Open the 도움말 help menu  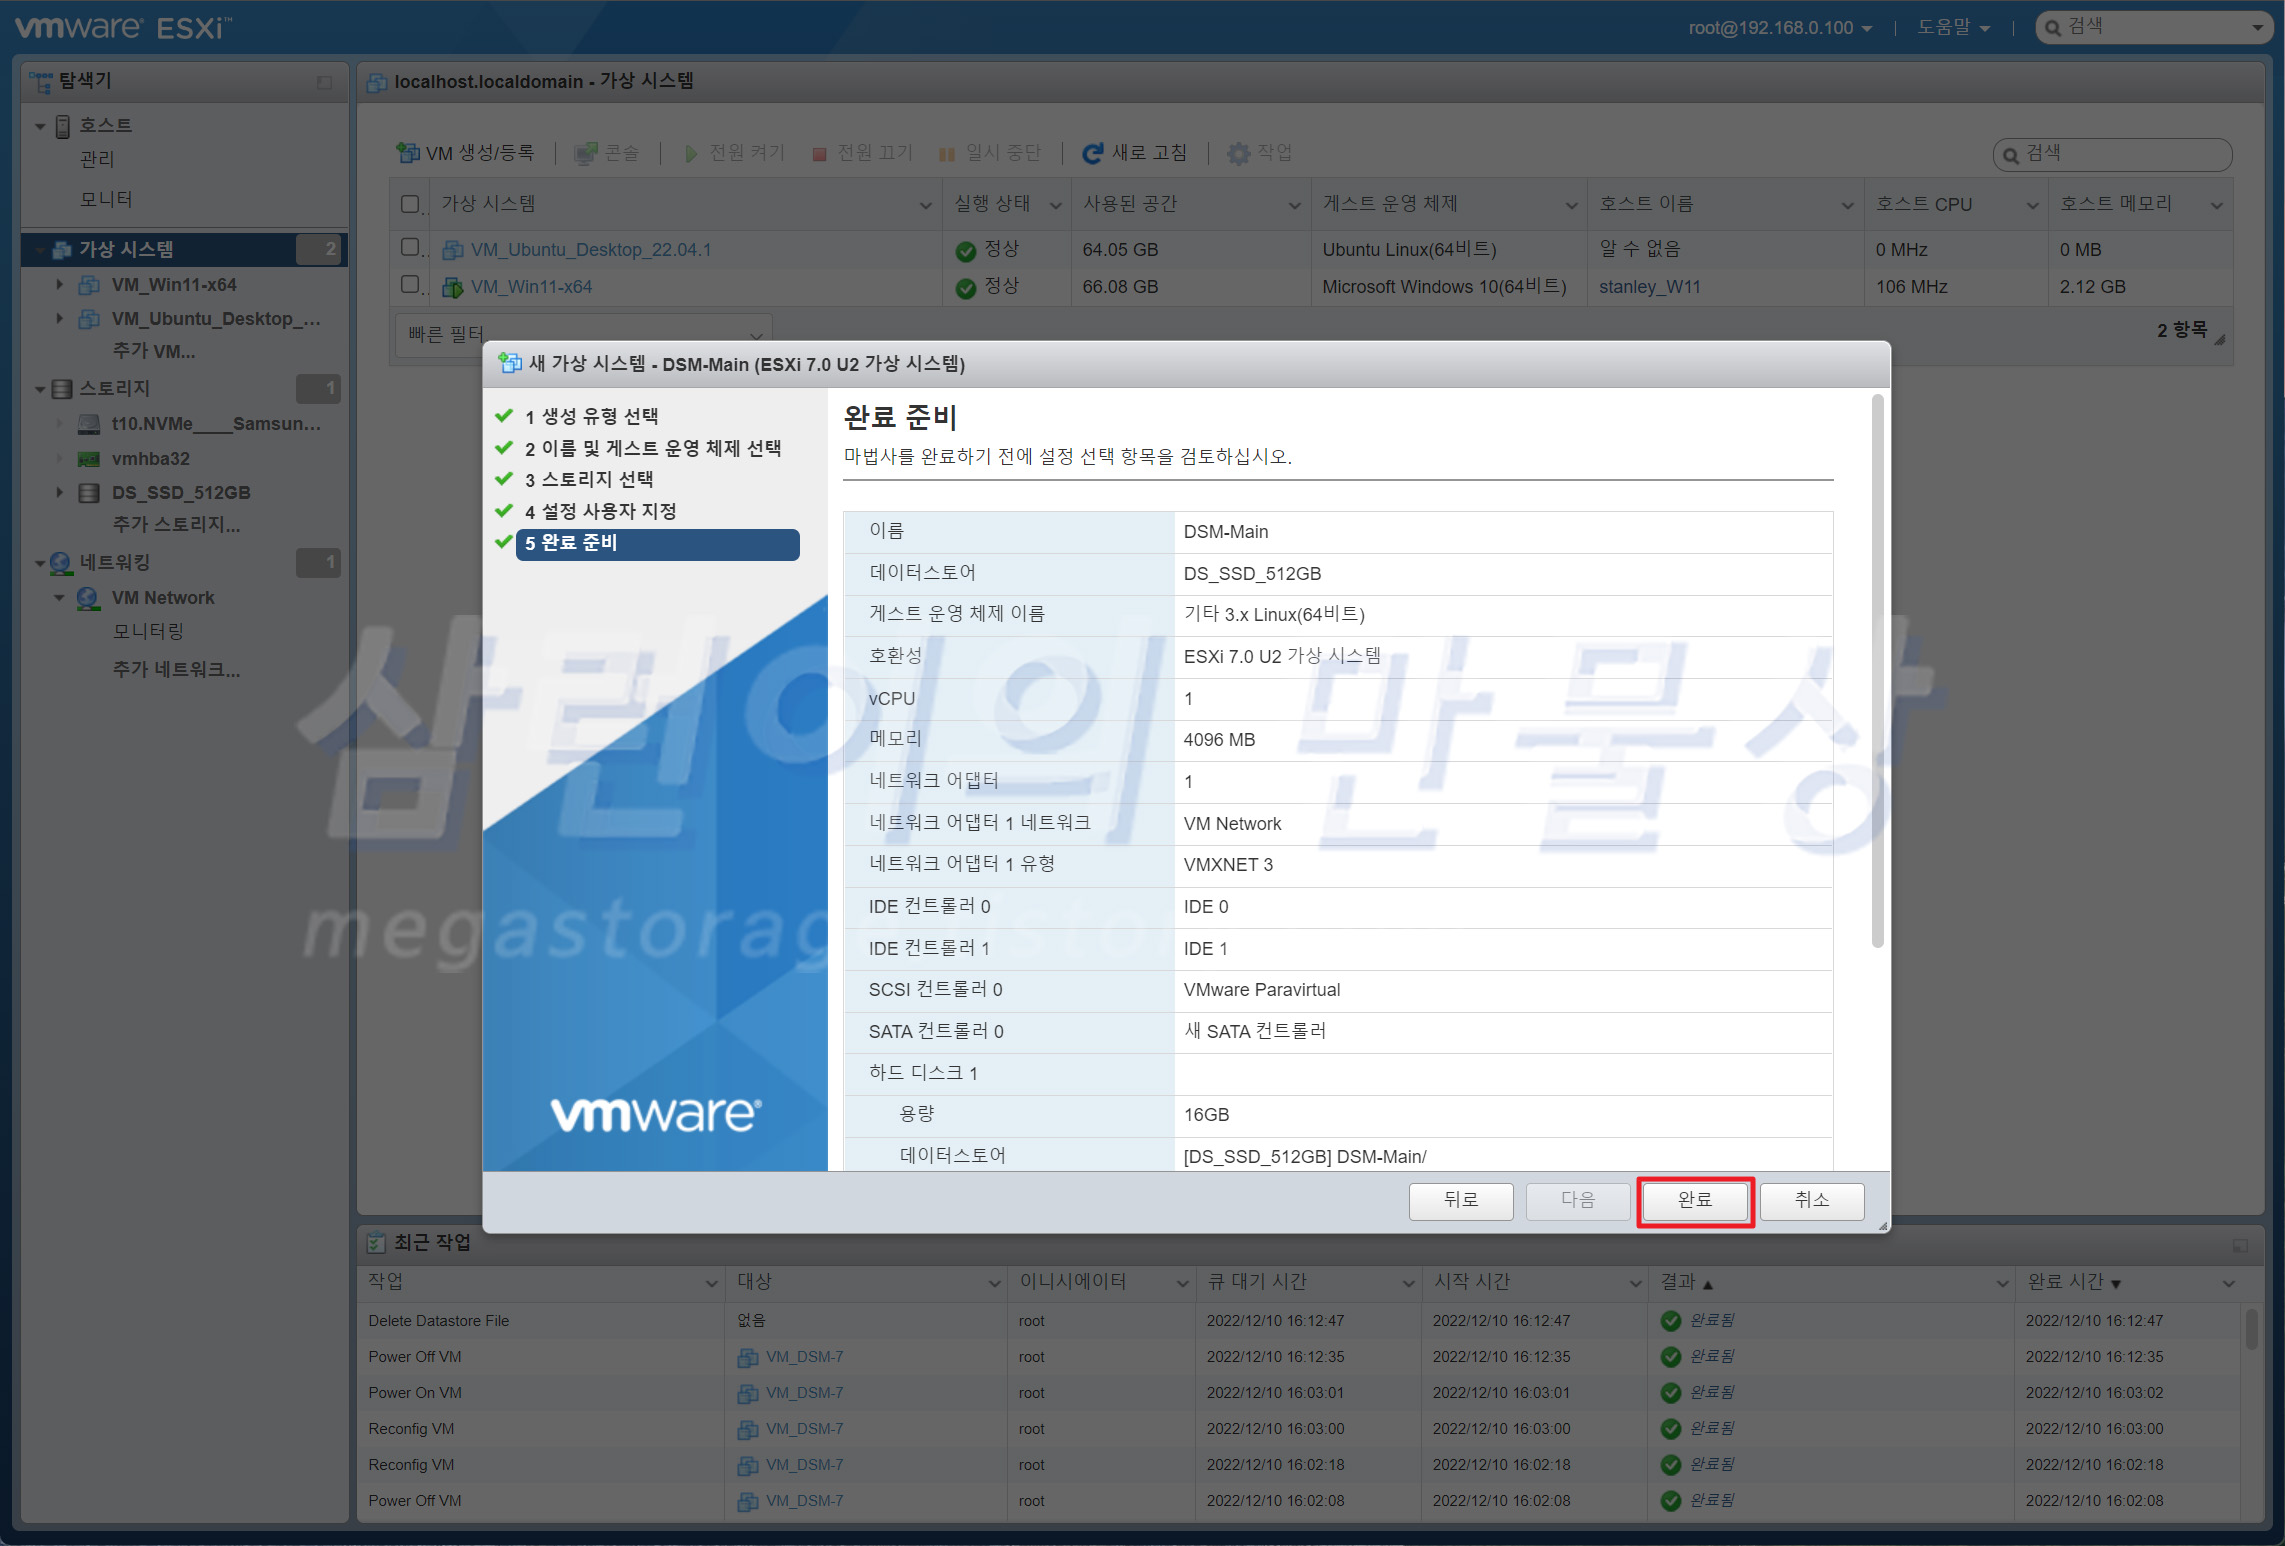tap(1952, 28)
